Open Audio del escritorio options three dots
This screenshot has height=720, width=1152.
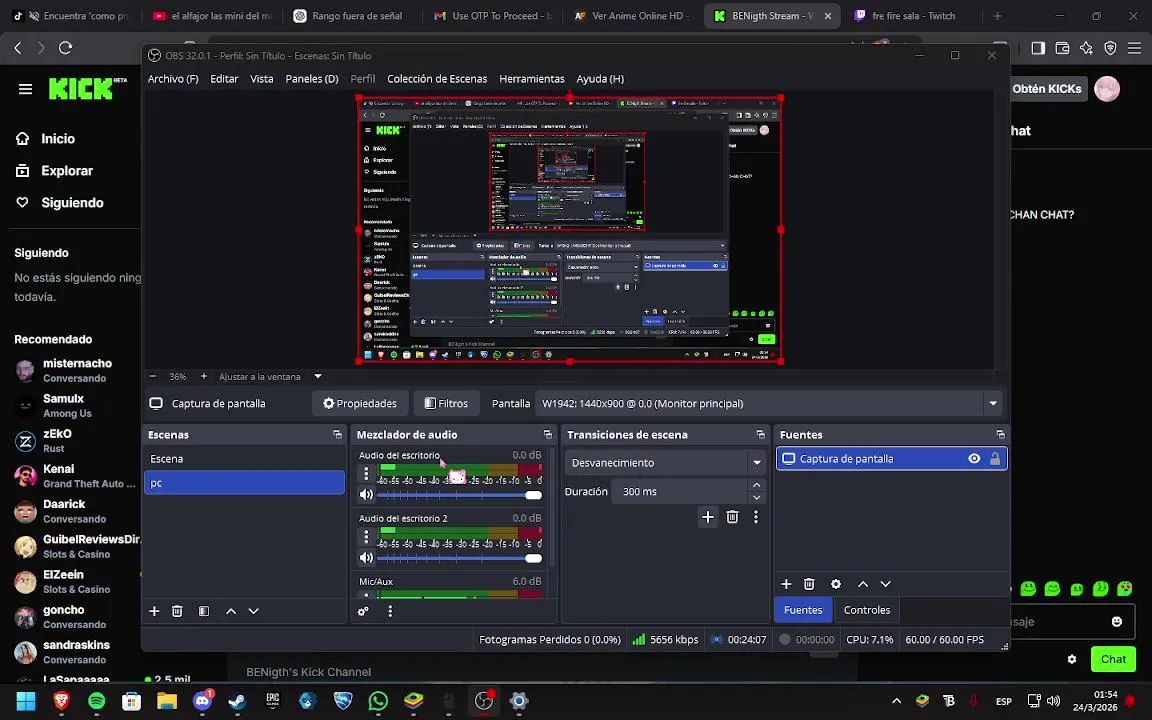tap(366, 474)
